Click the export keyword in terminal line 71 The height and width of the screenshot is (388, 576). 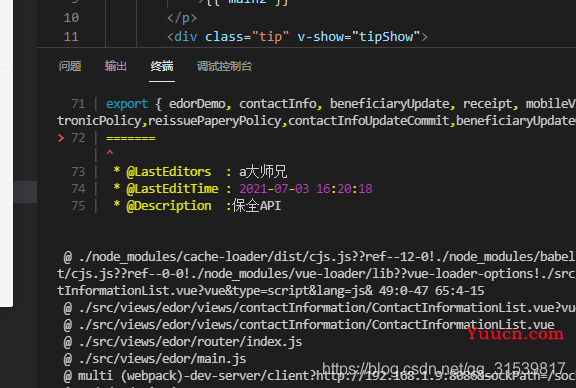(x=127, y=104)
